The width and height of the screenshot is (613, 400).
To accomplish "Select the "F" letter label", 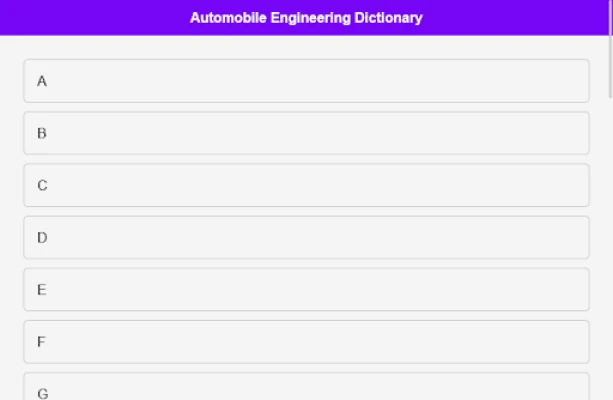I will tap(41, 342).
